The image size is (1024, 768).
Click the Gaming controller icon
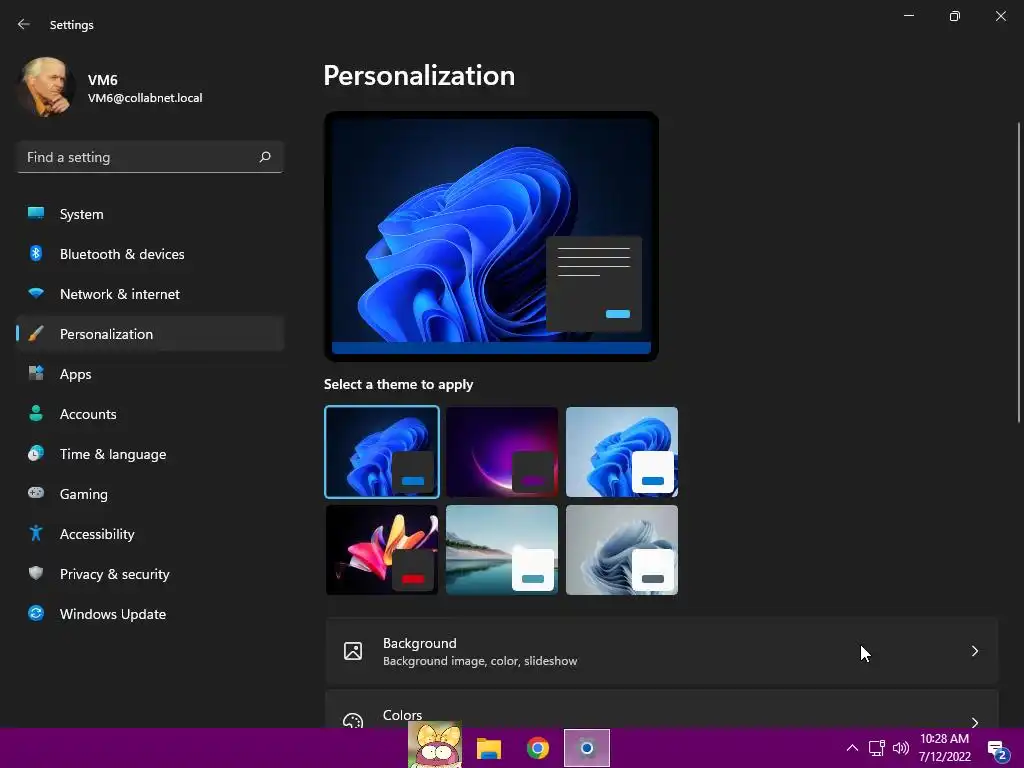[36, 493]
